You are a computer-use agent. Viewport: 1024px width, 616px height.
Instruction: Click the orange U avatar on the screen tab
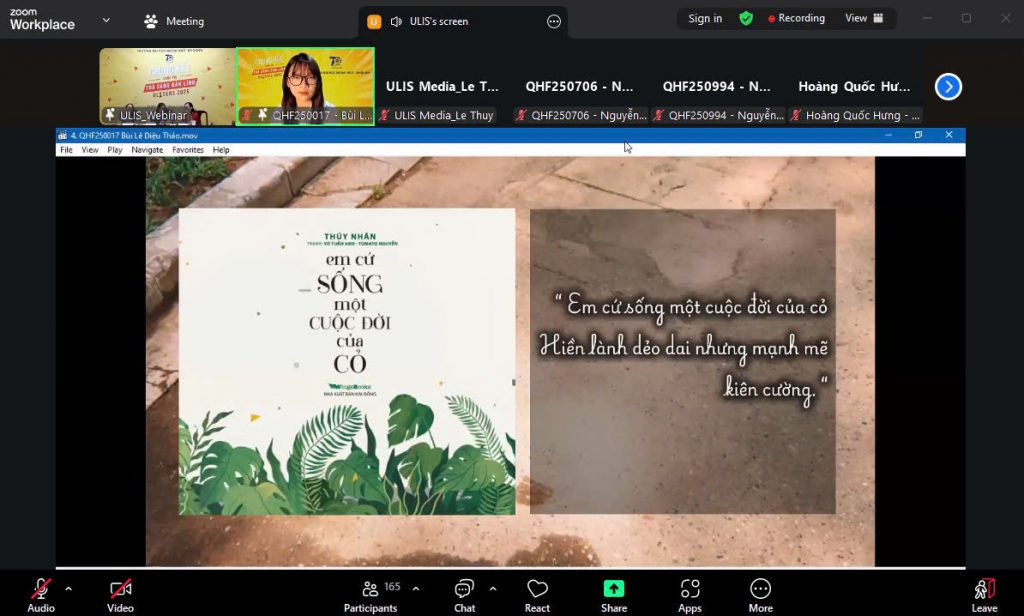(374, 22)
